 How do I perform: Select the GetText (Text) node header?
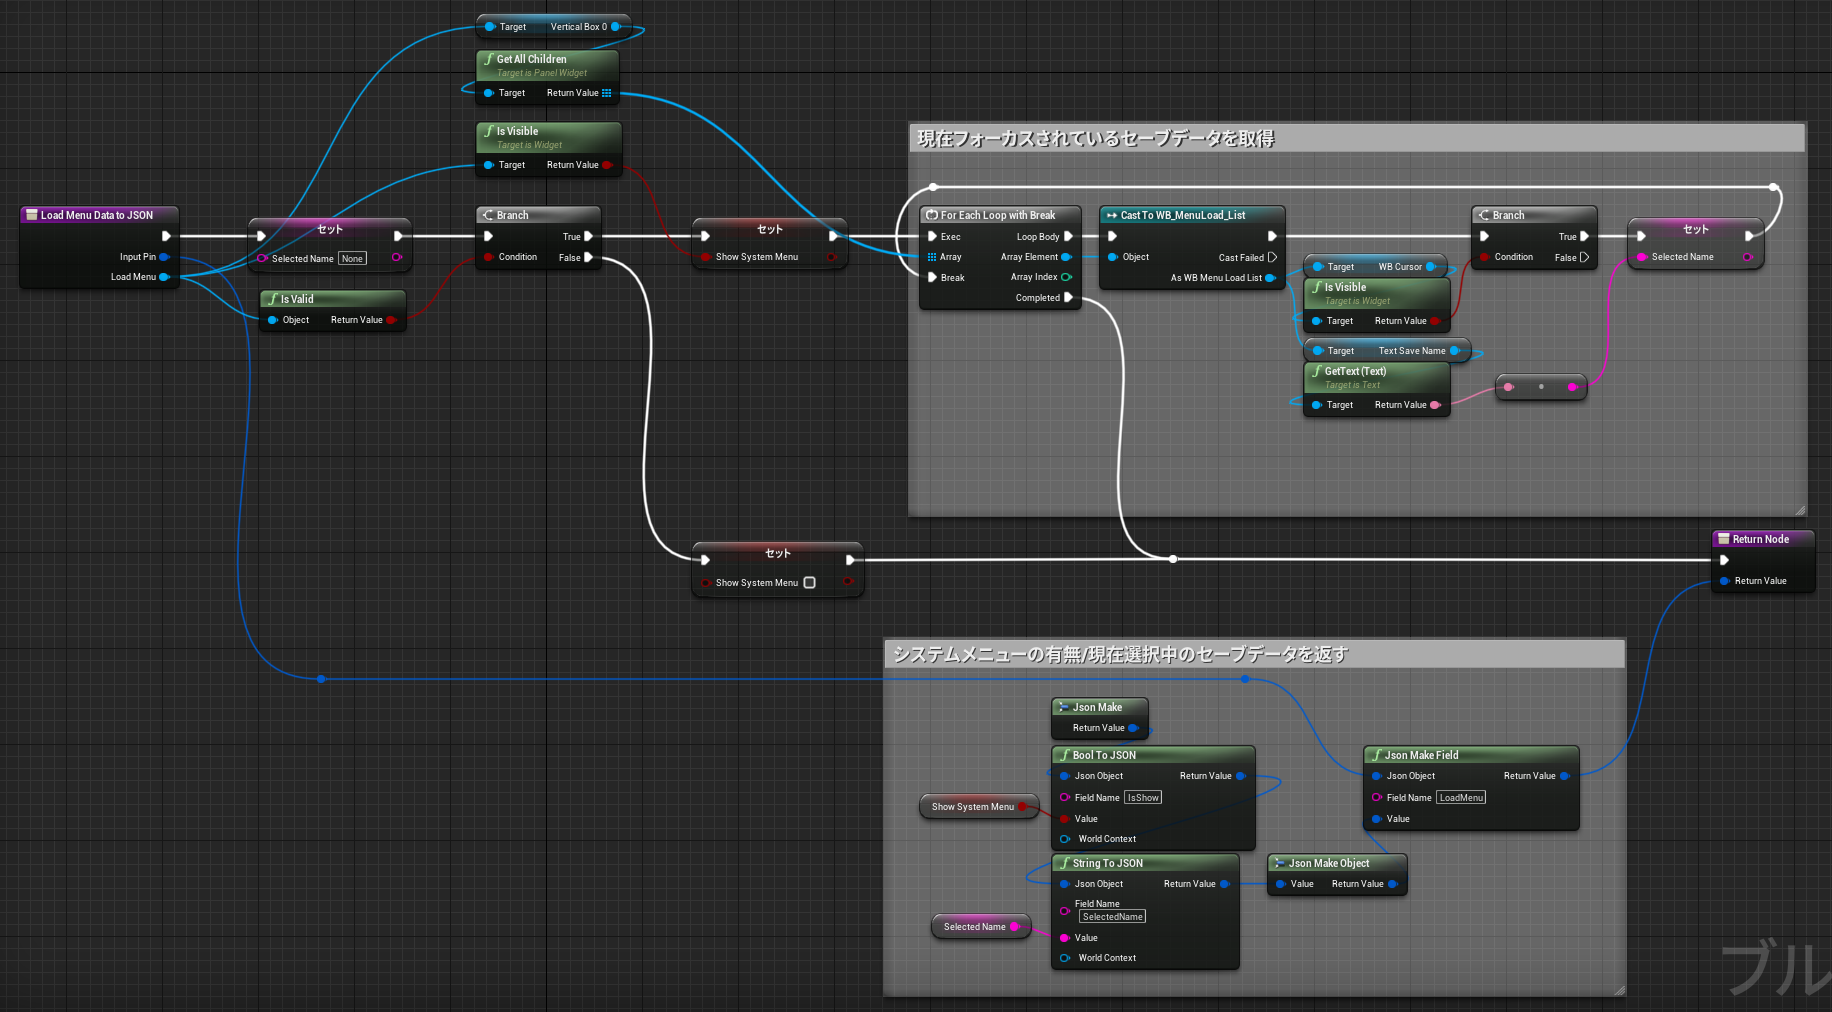pos(1377,377)
